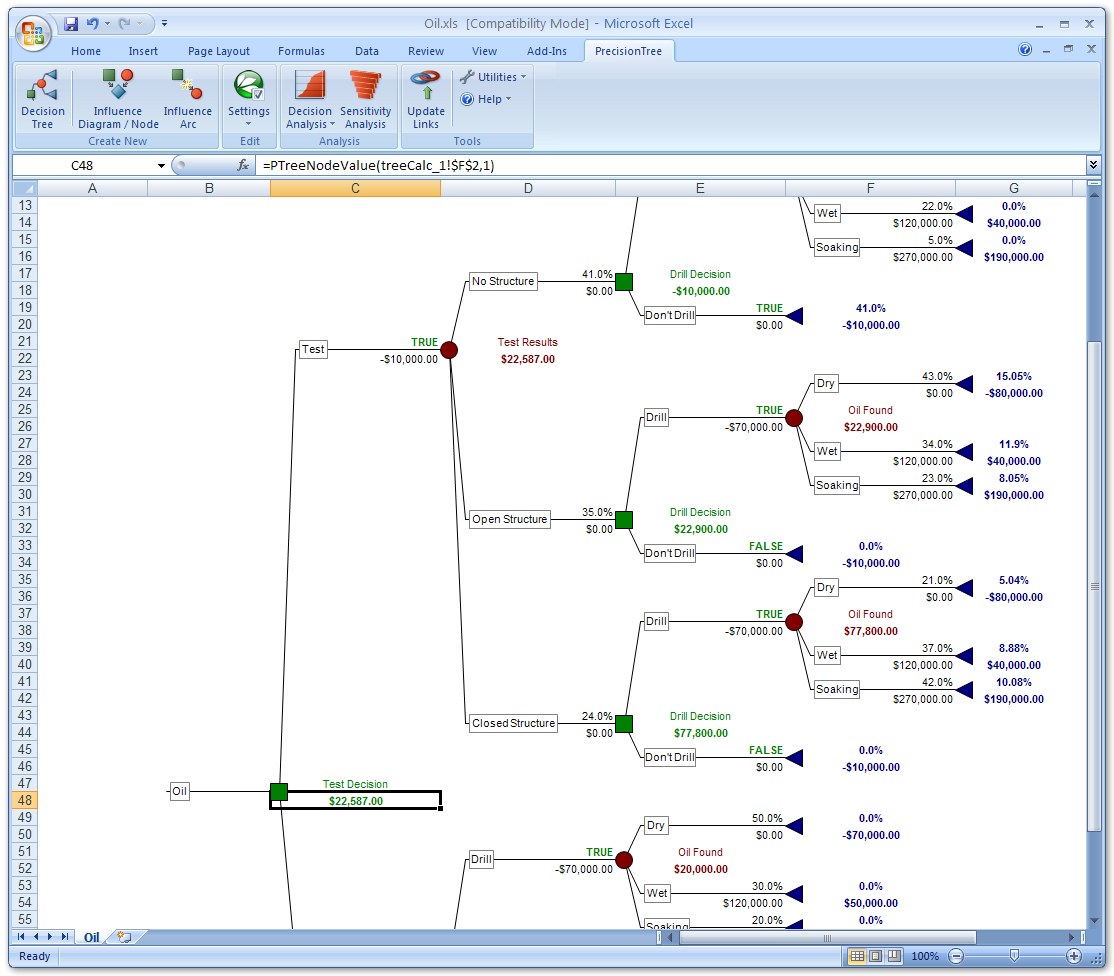Click the insert worksheet tab icon
Image resolution: width=1114 pixels, height=976 pixels.
(124, 937)
